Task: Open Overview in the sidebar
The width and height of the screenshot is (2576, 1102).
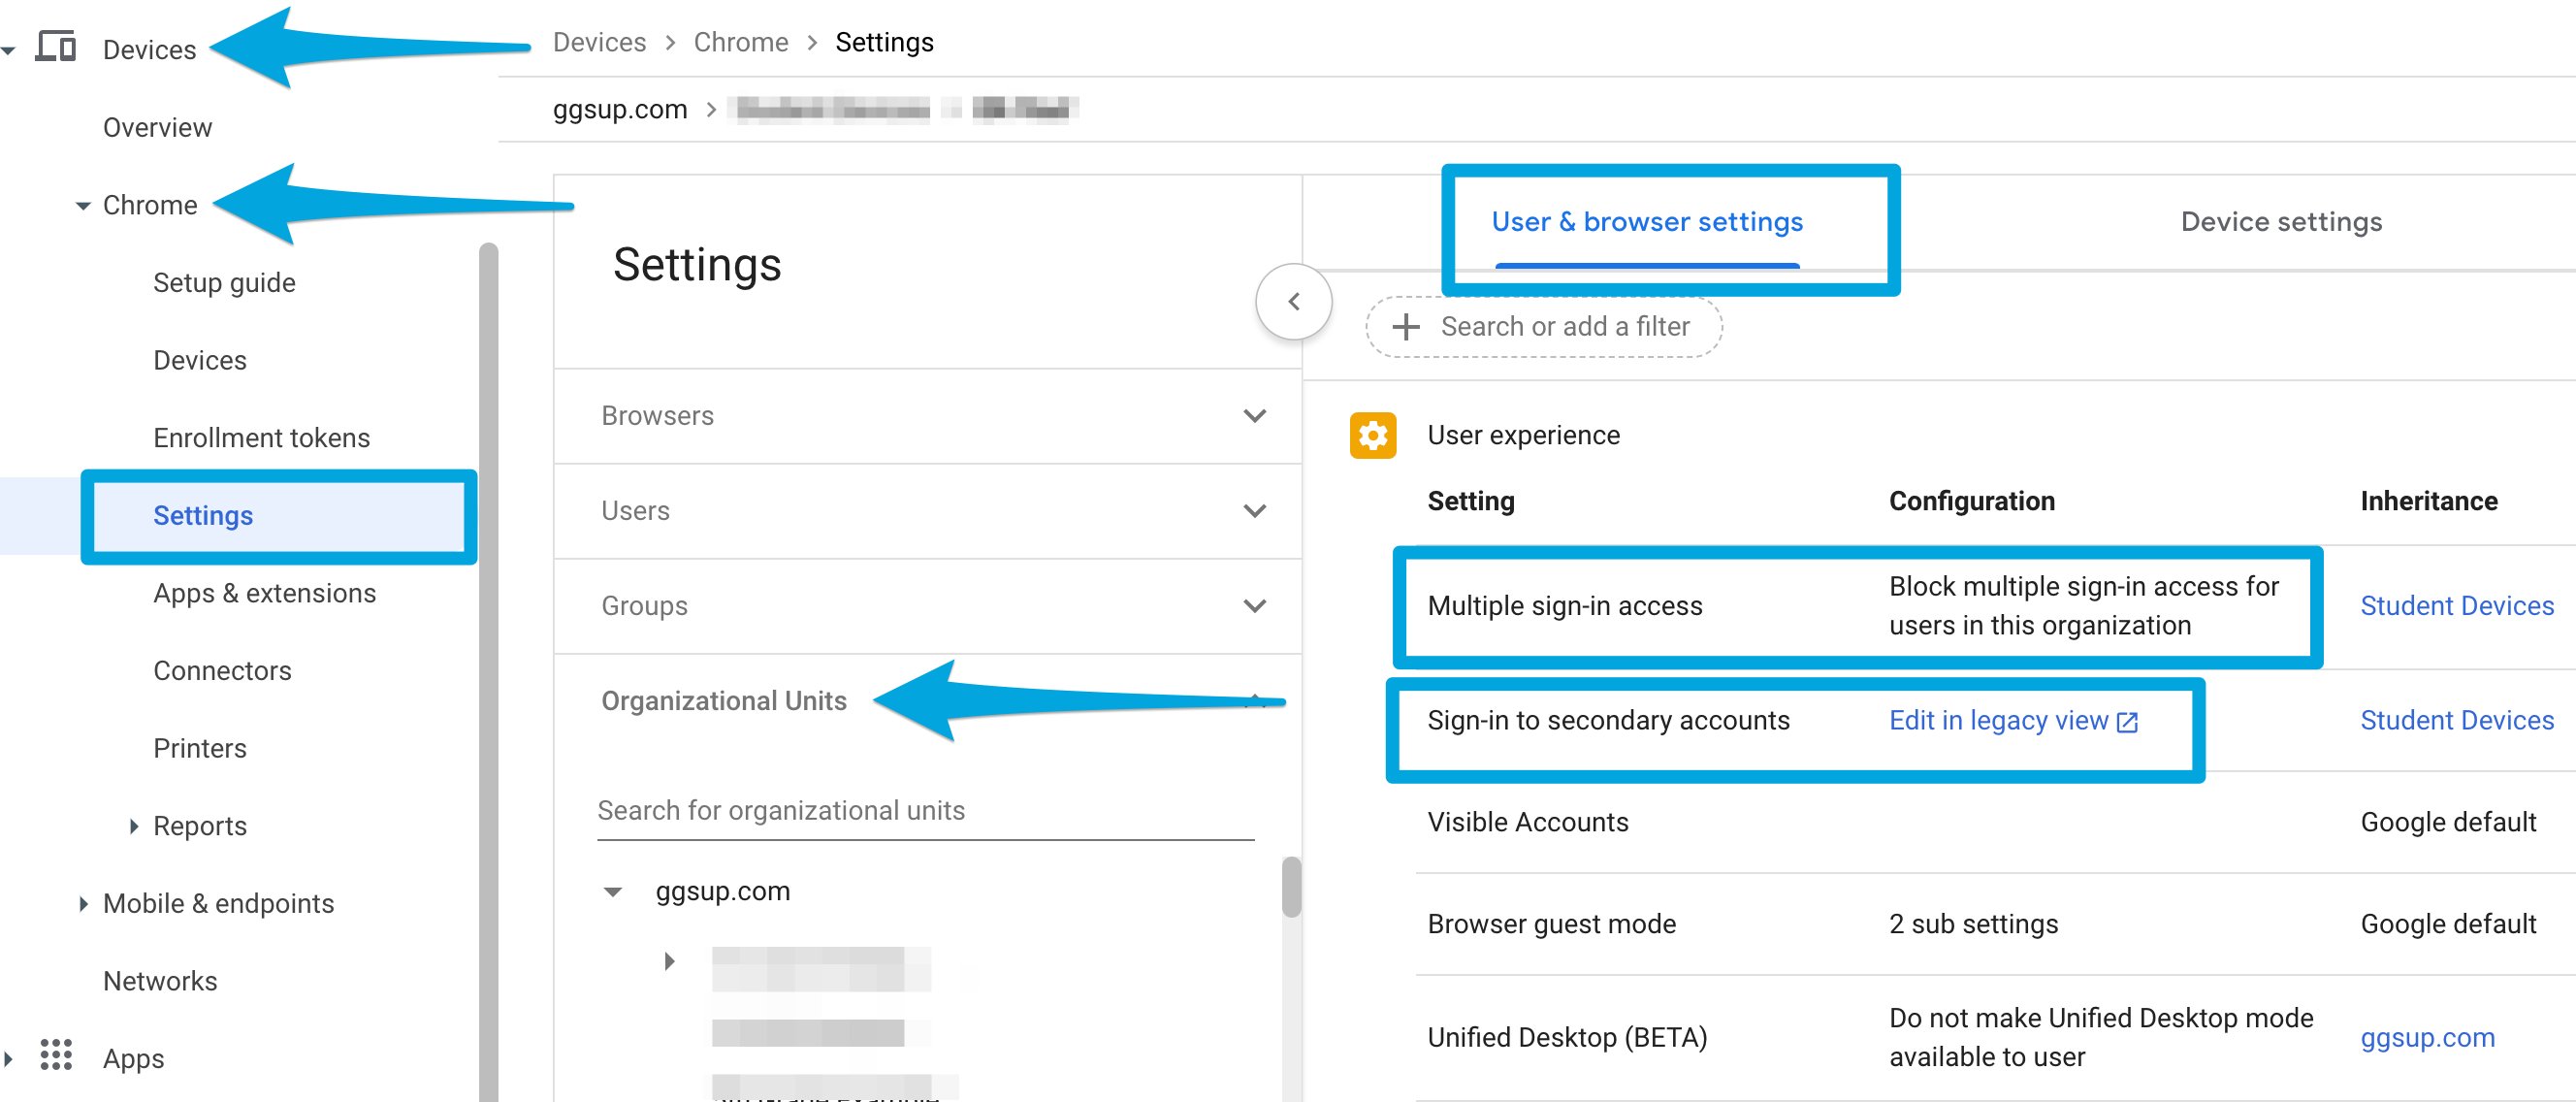Action: click(157, 128)
